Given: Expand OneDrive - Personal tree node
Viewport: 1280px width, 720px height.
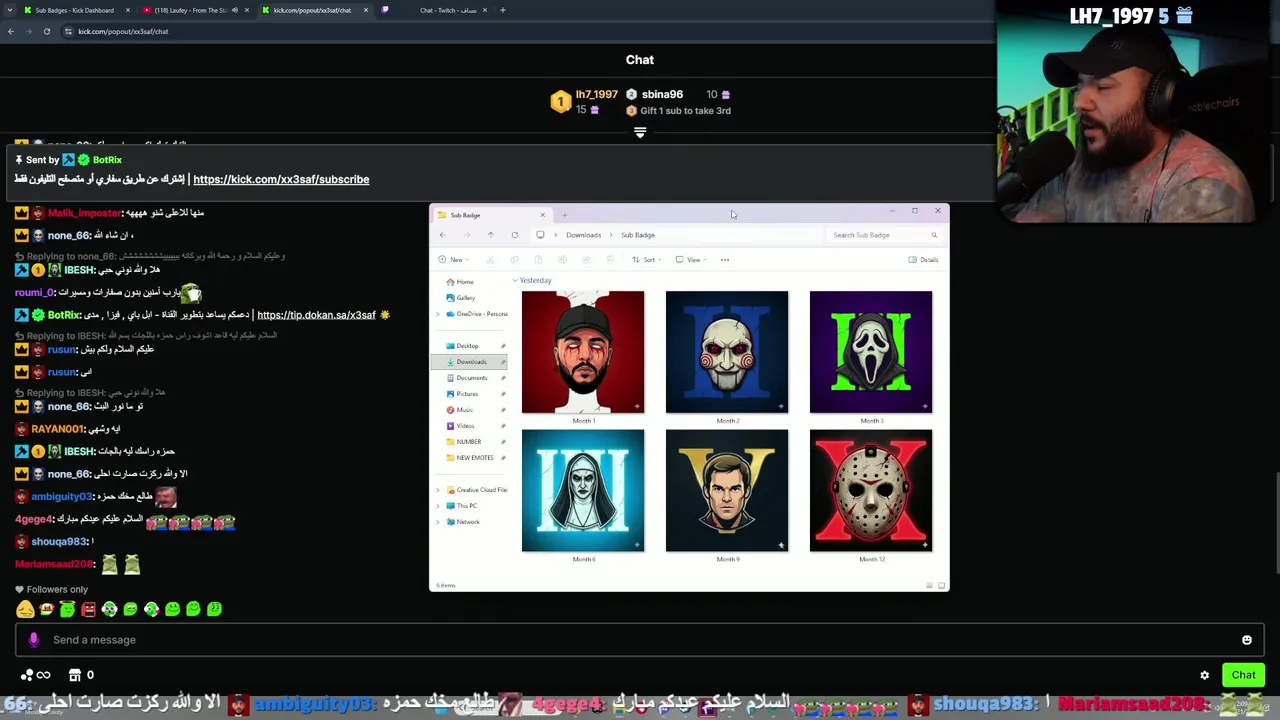Looking at the screenshot, I should pyautogui.click(x=437, y=314).
